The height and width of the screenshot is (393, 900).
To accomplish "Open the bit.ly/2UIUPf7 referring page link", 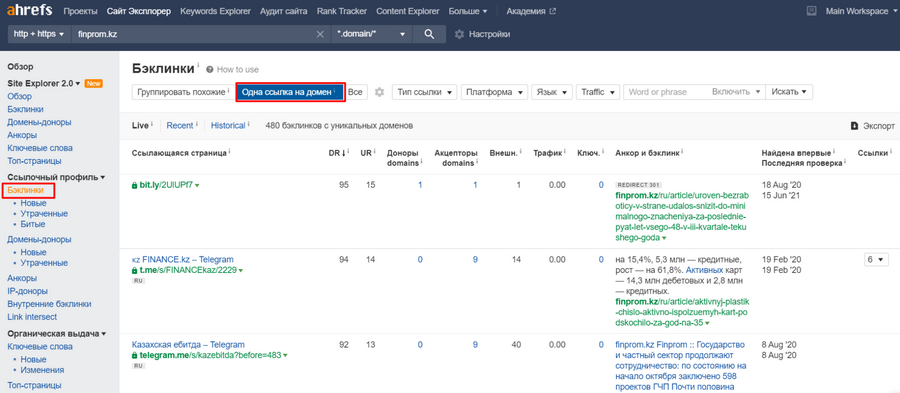I will pyautogui.click(x=165, y=185).
